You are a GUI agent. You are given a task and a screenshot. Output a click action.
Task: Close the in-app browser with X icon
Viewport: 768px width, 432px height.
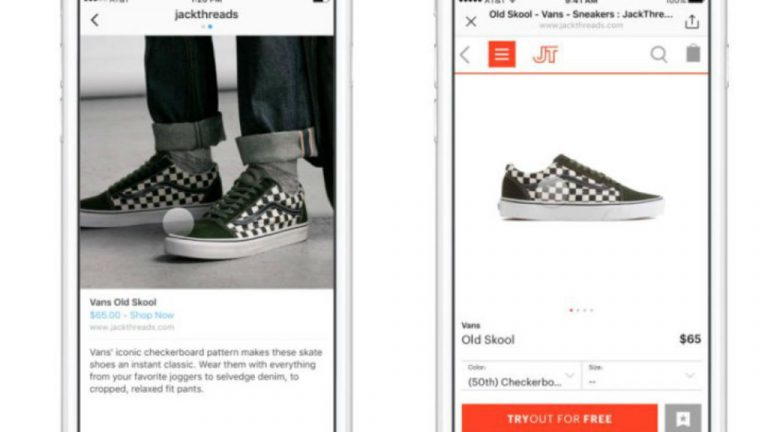pos(471,22)
